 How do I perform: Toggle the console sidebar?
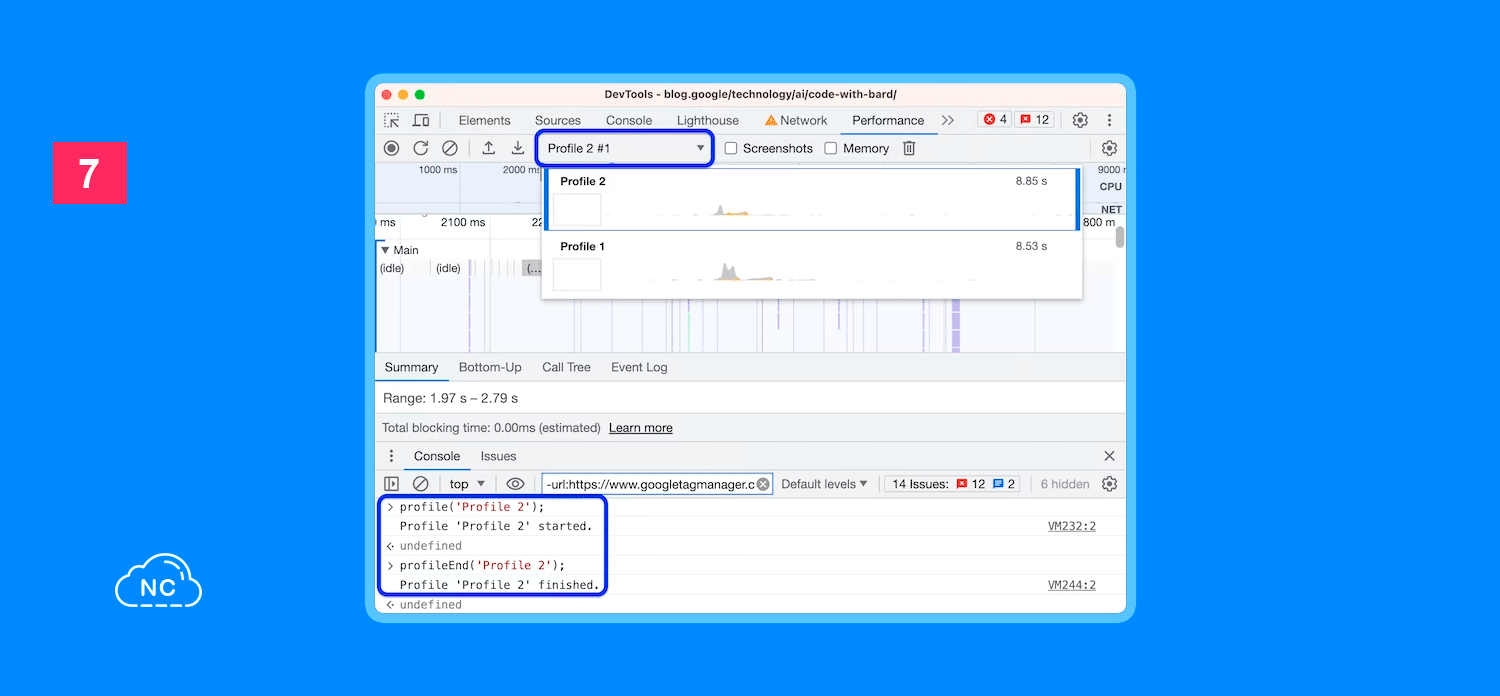(392, 484)
